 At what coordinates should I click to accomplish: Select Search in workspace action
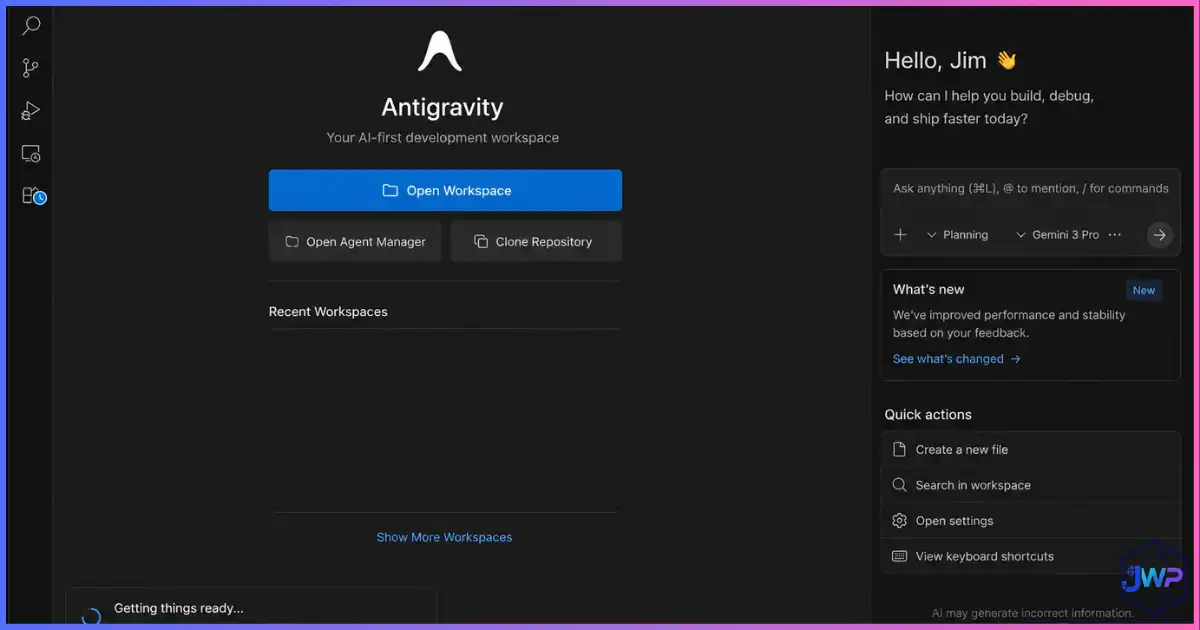click(x=1031, y=485)
